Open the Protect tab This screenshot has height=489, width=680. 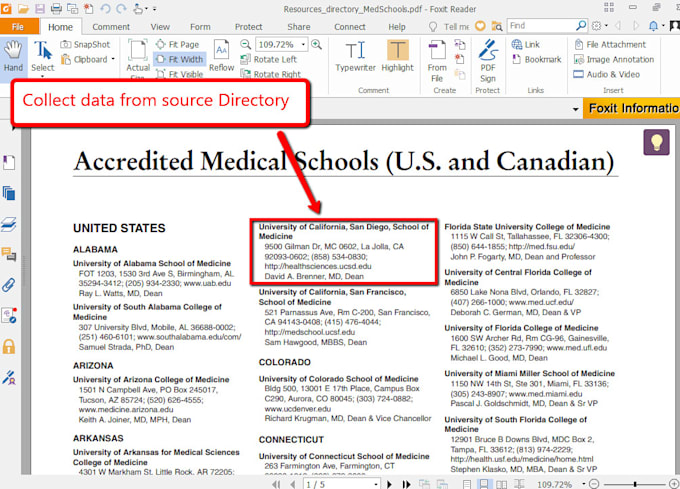click(248, 27)
